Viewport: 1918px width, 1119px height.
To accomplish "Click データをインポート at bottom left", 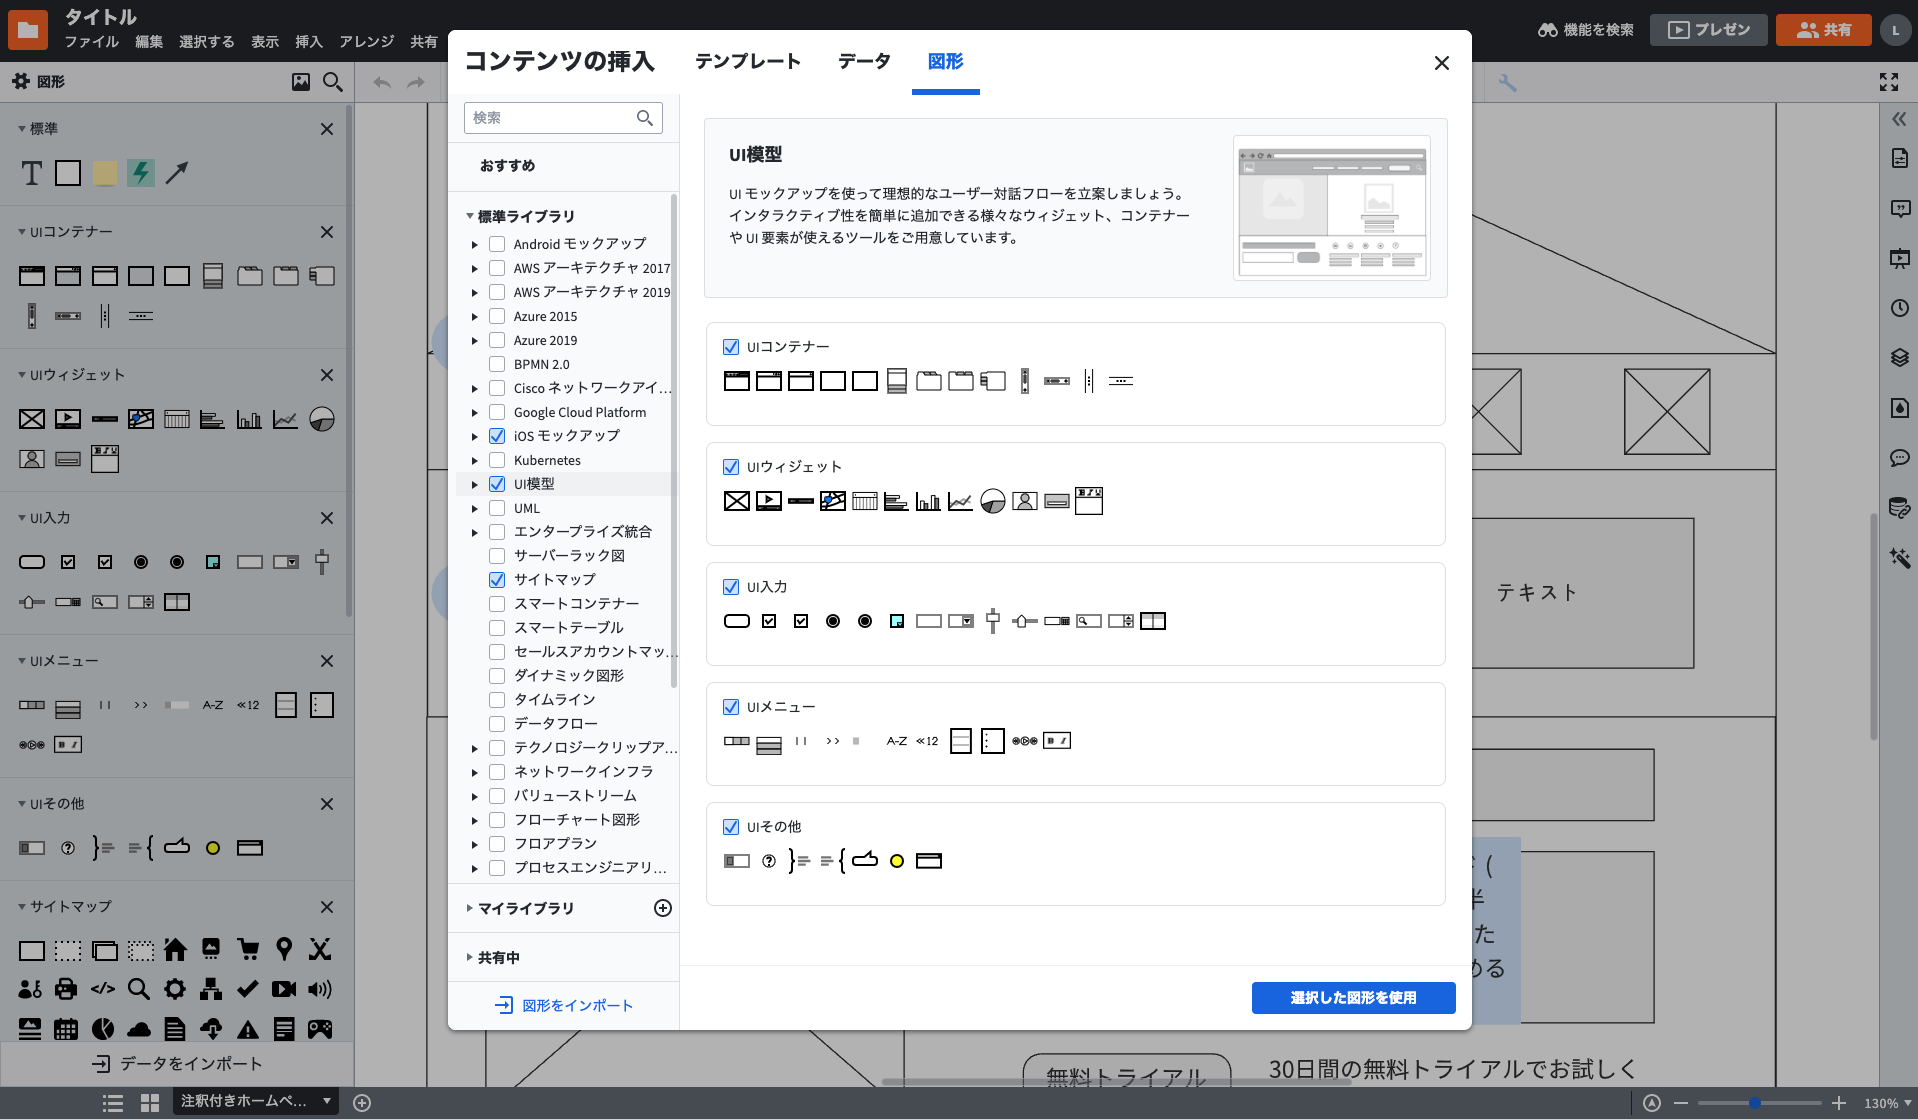I will 177,1064.
